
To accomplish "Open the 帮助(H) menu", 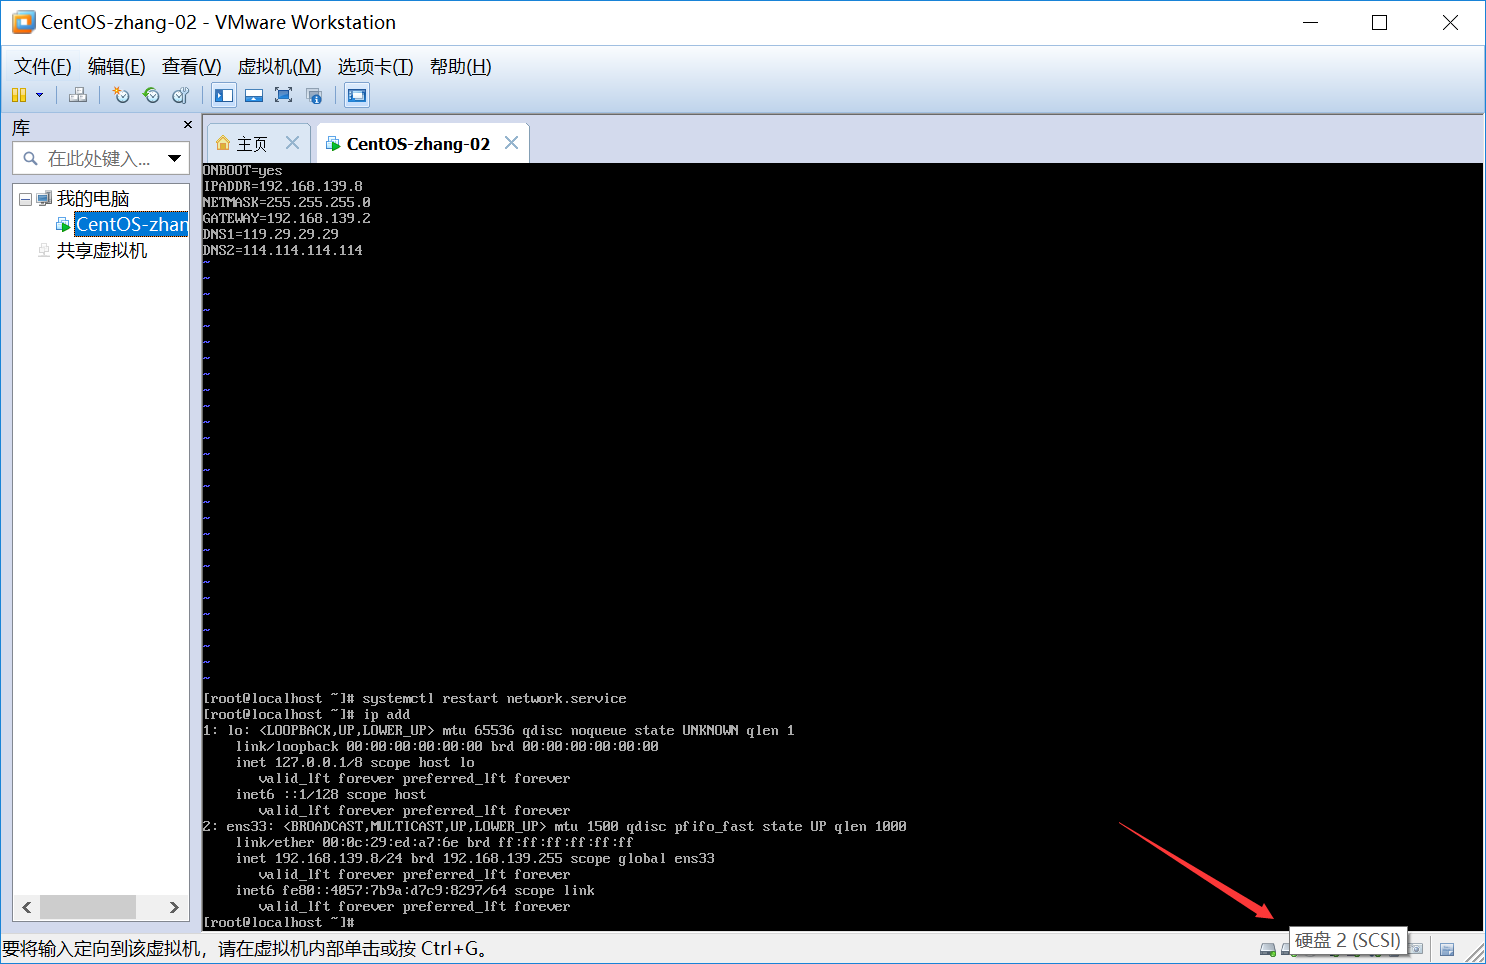I will [x=461, y=66].
